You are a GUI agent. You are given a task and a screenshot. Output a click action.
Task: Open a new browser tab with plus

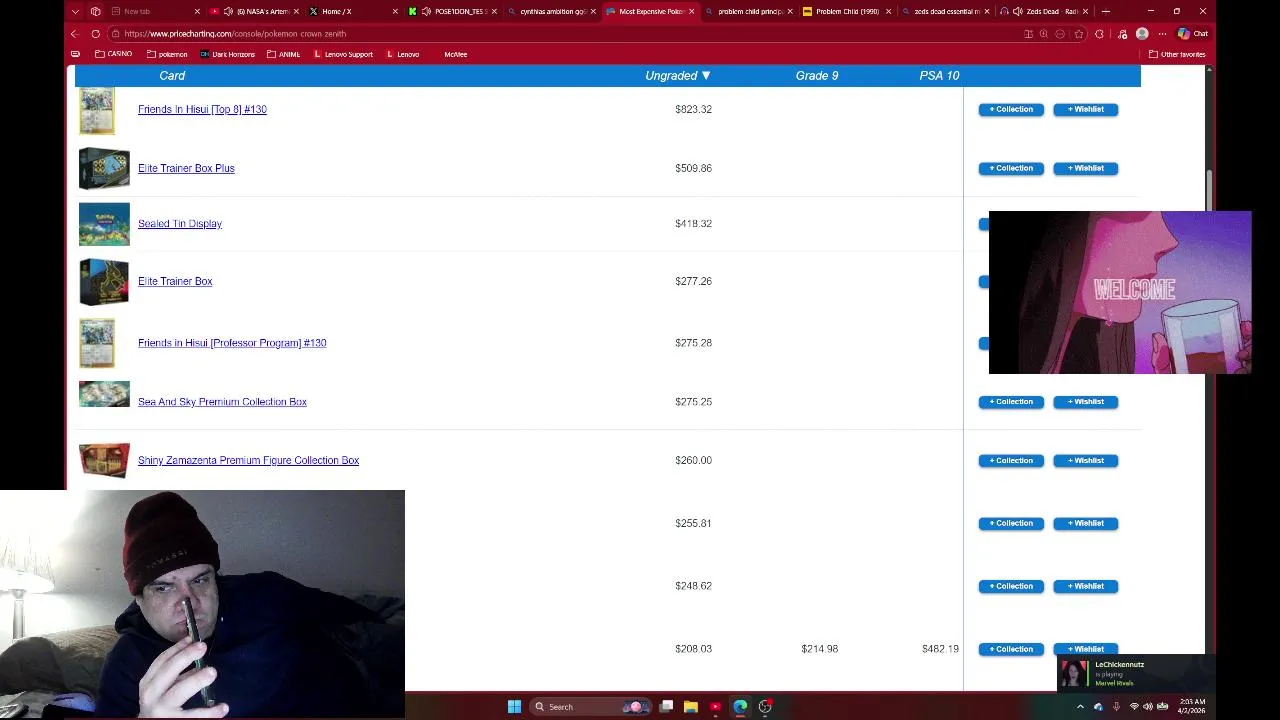1106,11
